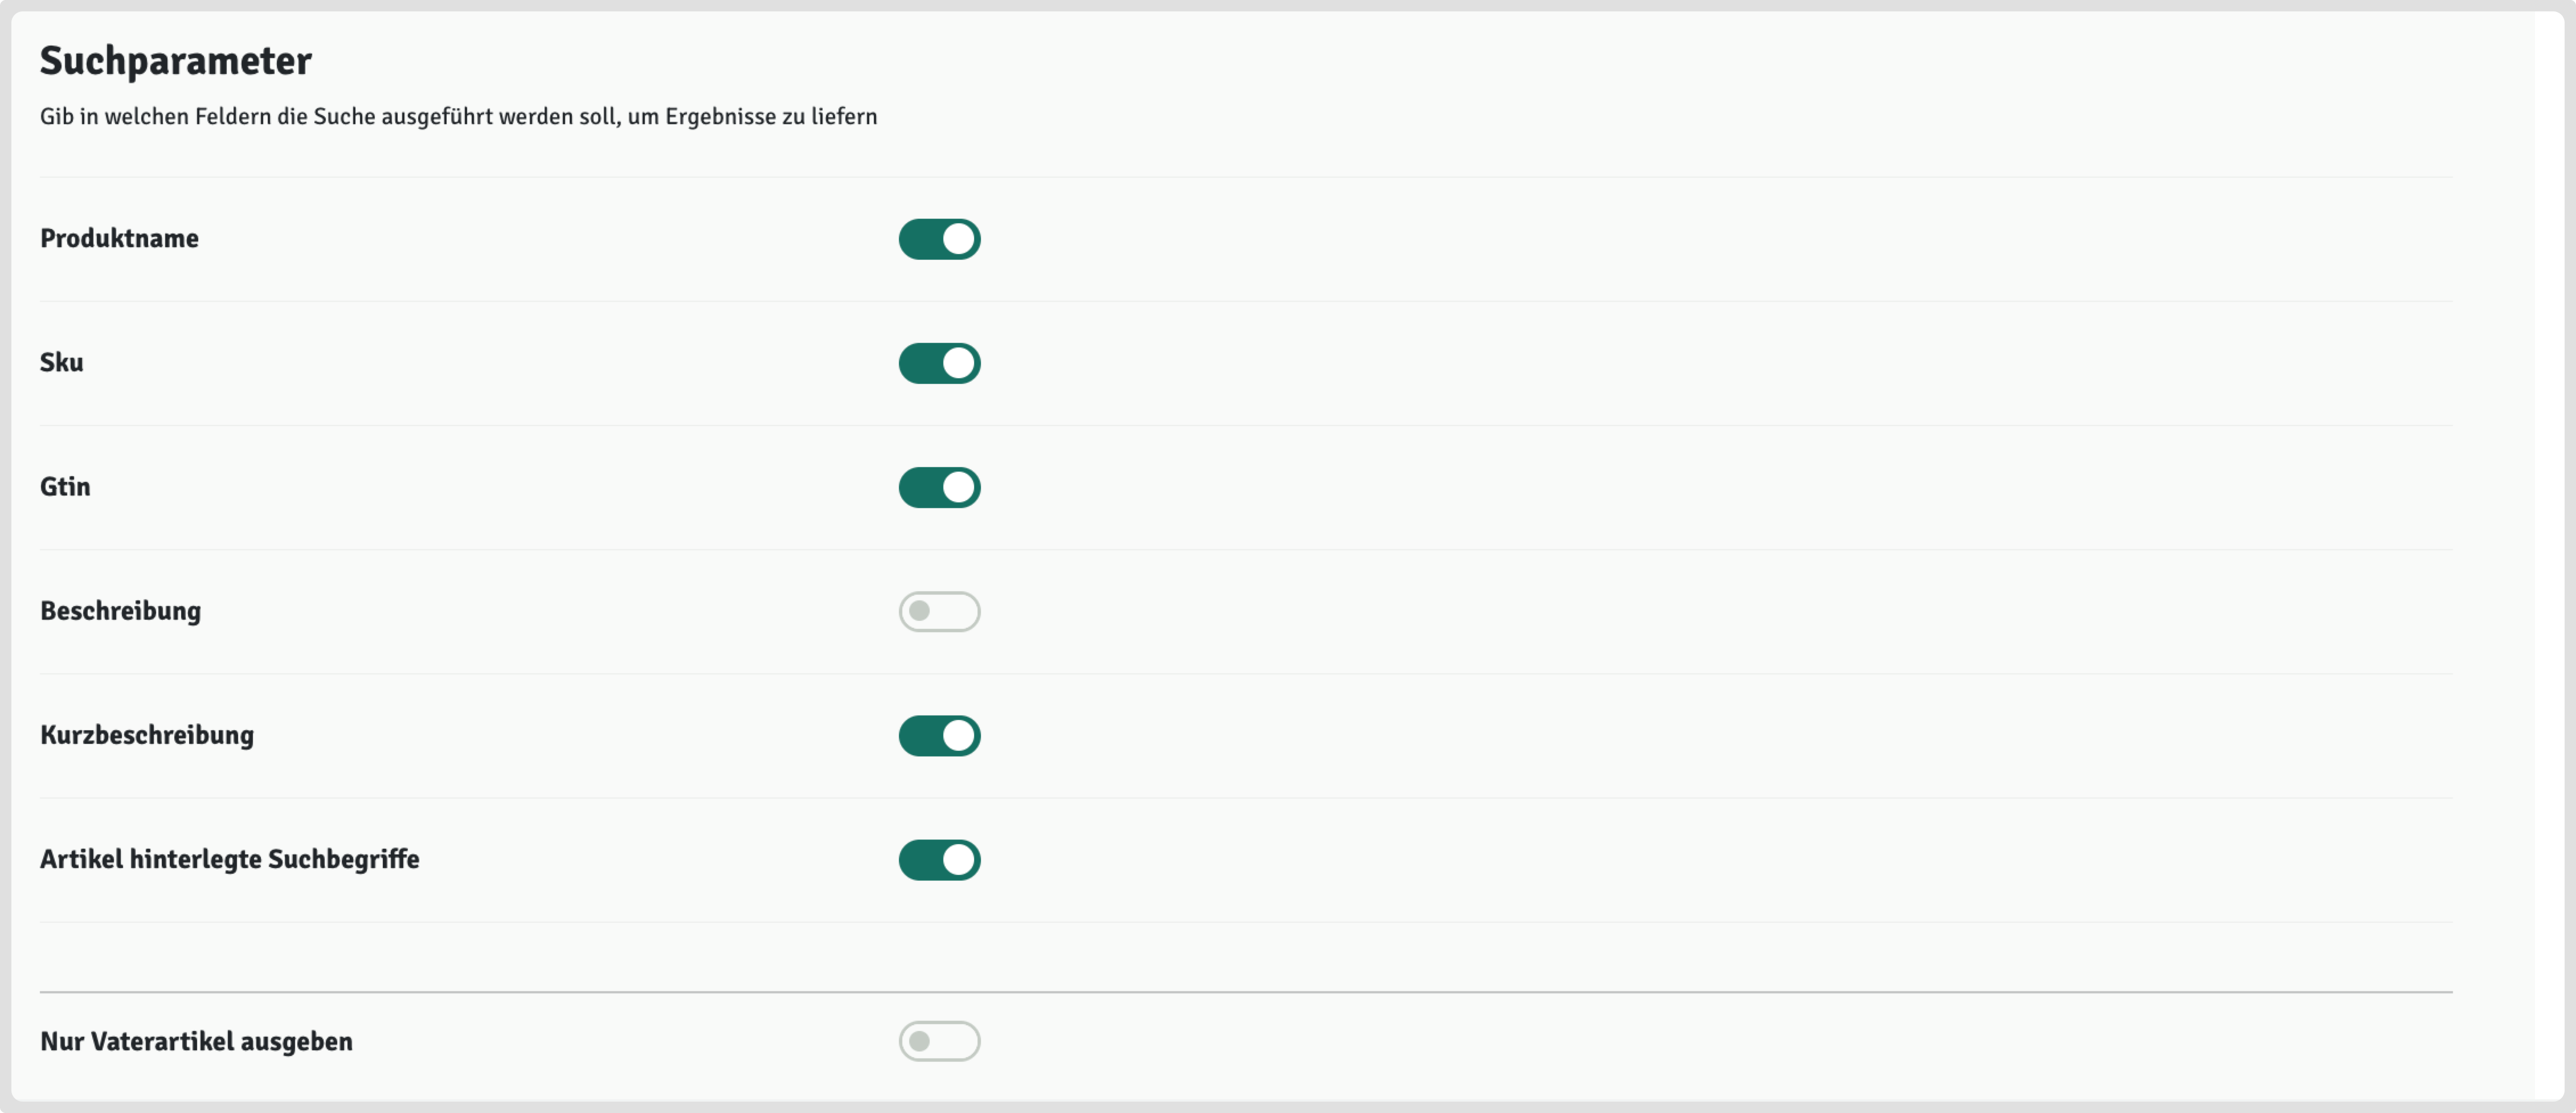Select the Gtin label text
This screenshot has height=1113, width=2576.
click(65, 487)
